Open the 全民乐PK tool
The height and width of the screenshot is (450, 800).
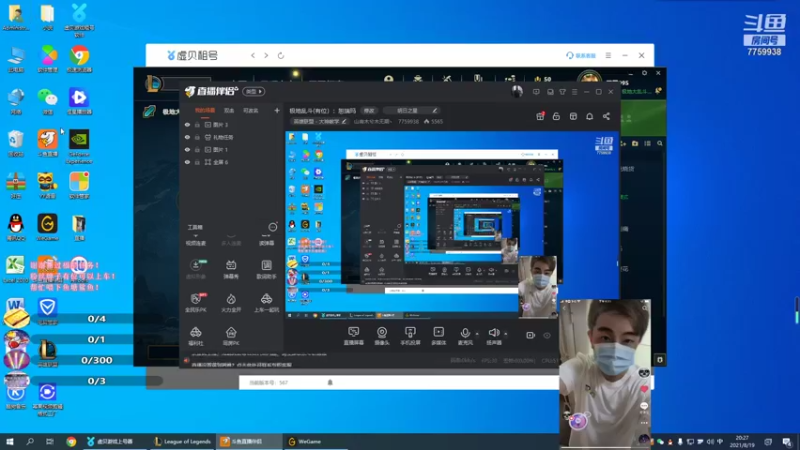coord(195,303)
